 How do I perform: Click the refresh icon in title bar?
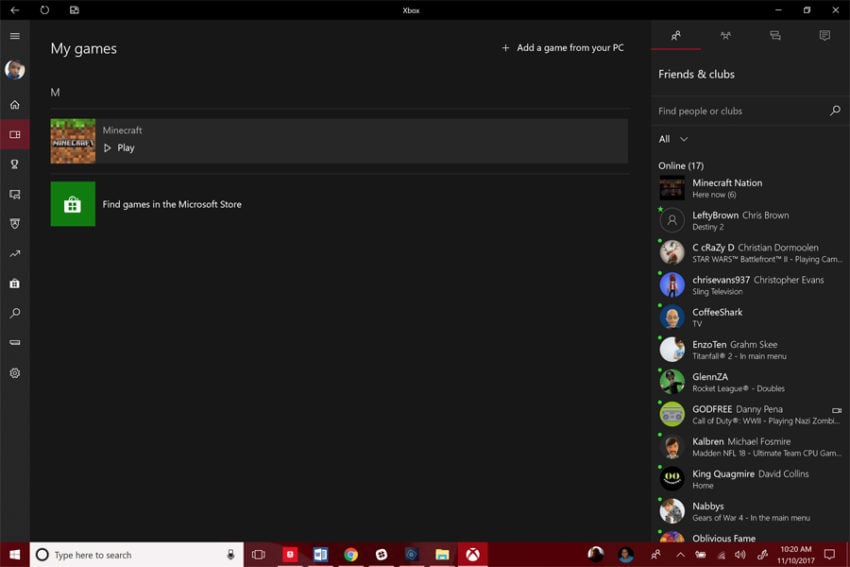[x=44, y=10]
